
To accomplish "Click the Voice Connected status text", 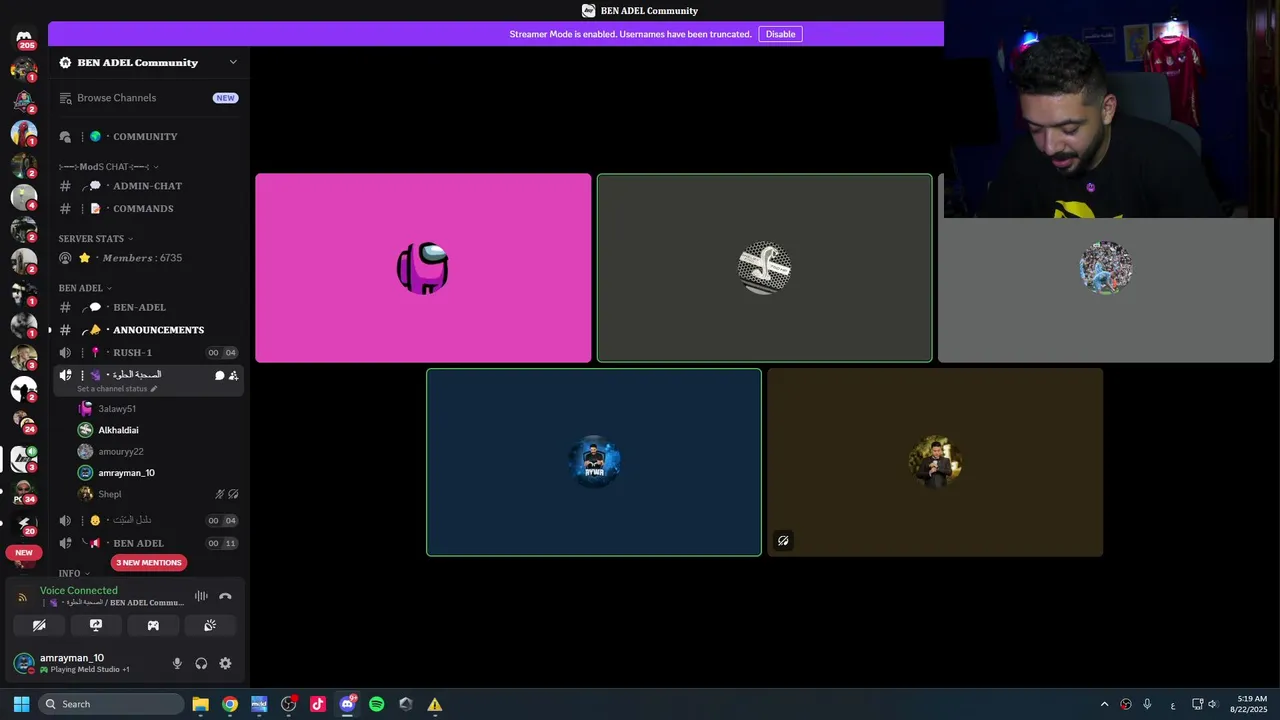I will pos(79,591).
